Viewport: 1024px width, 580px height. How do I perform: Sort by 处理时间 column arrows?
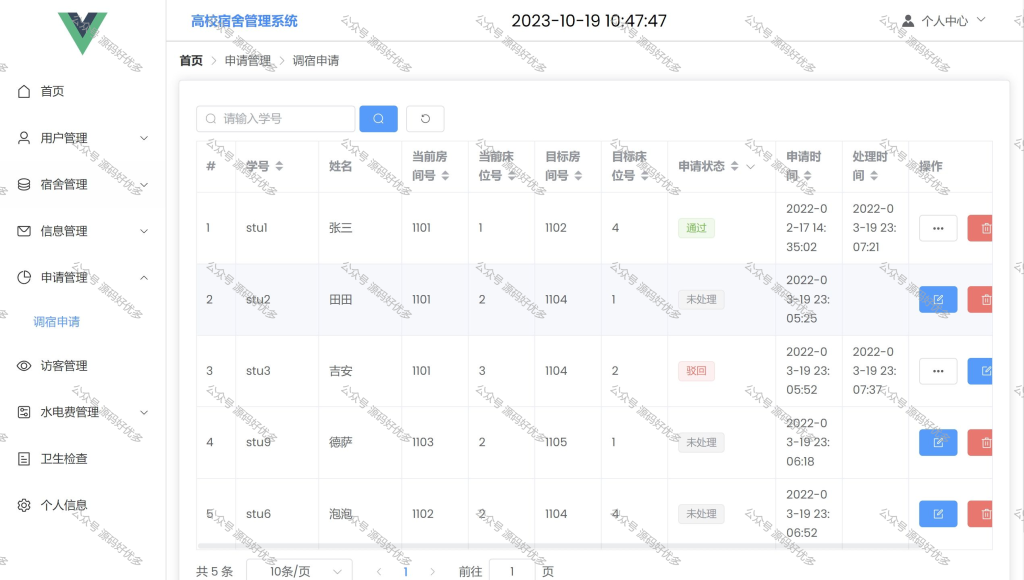(874, 175)
